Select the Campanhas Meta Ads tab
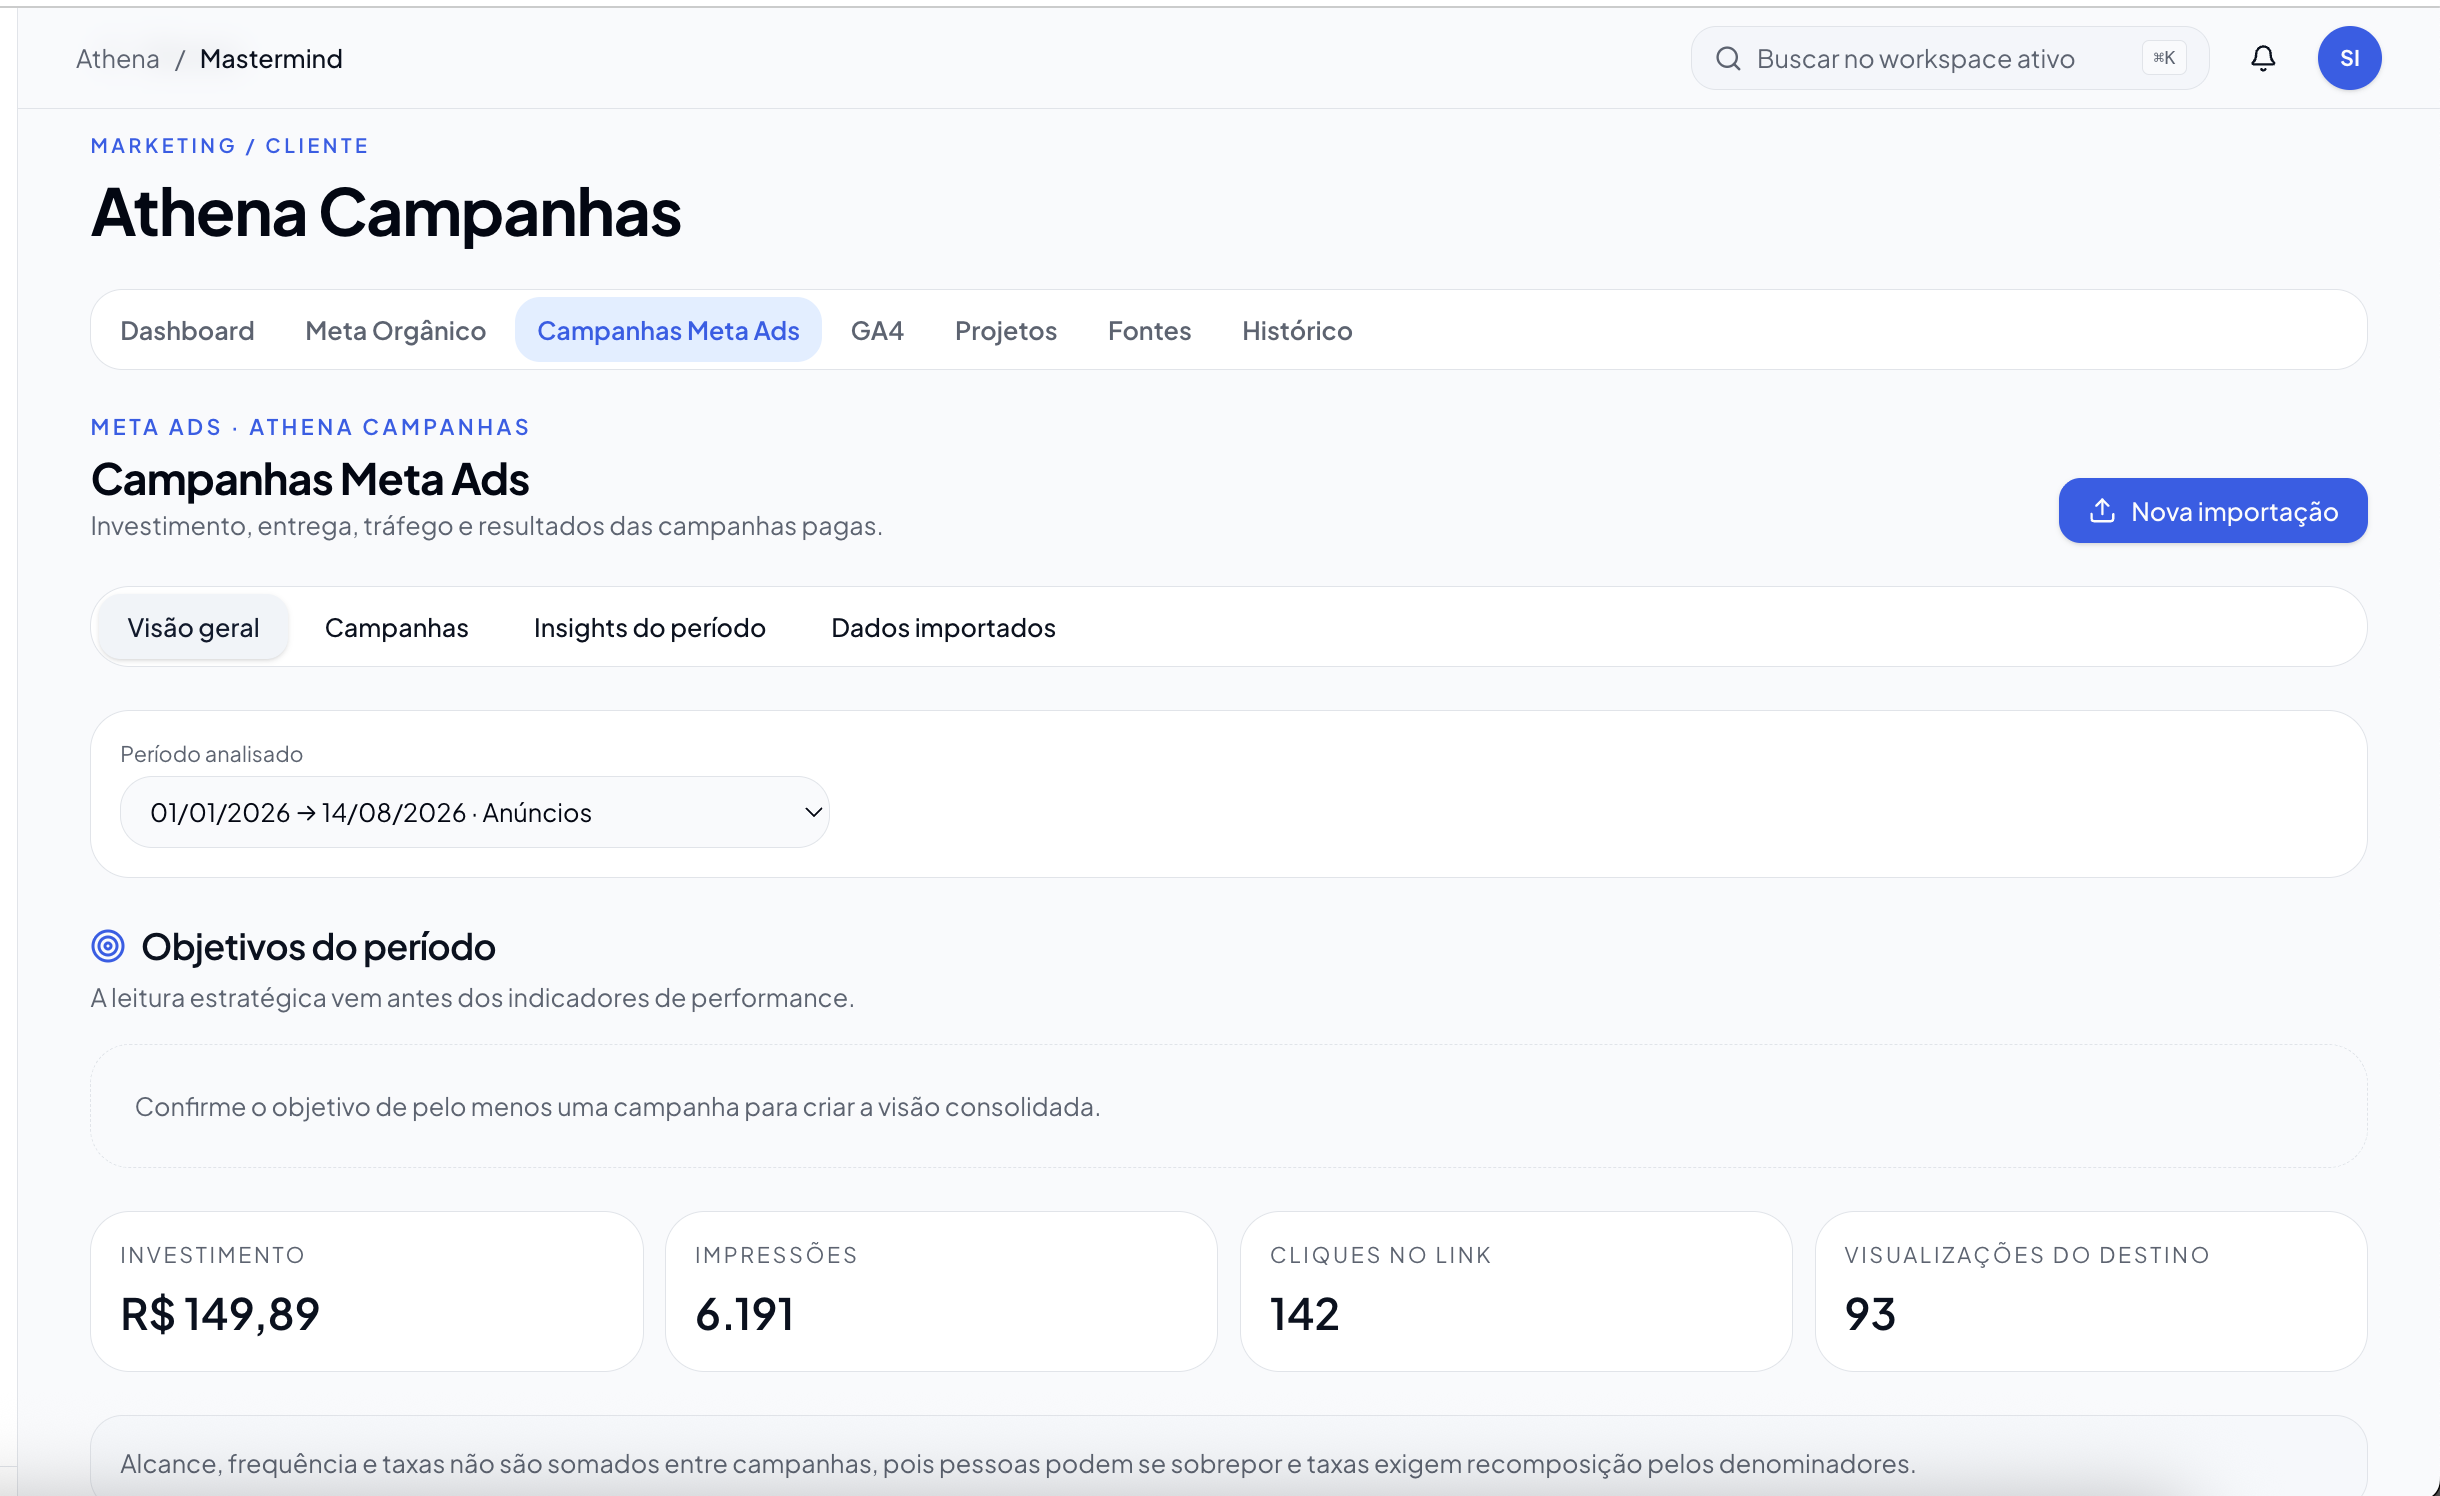 [x=668, y=330]
